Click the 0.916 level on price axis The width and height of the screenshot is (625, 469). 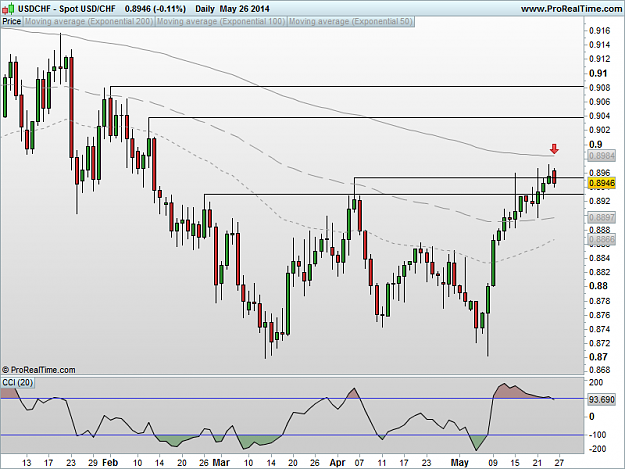[x=599, y=31]
